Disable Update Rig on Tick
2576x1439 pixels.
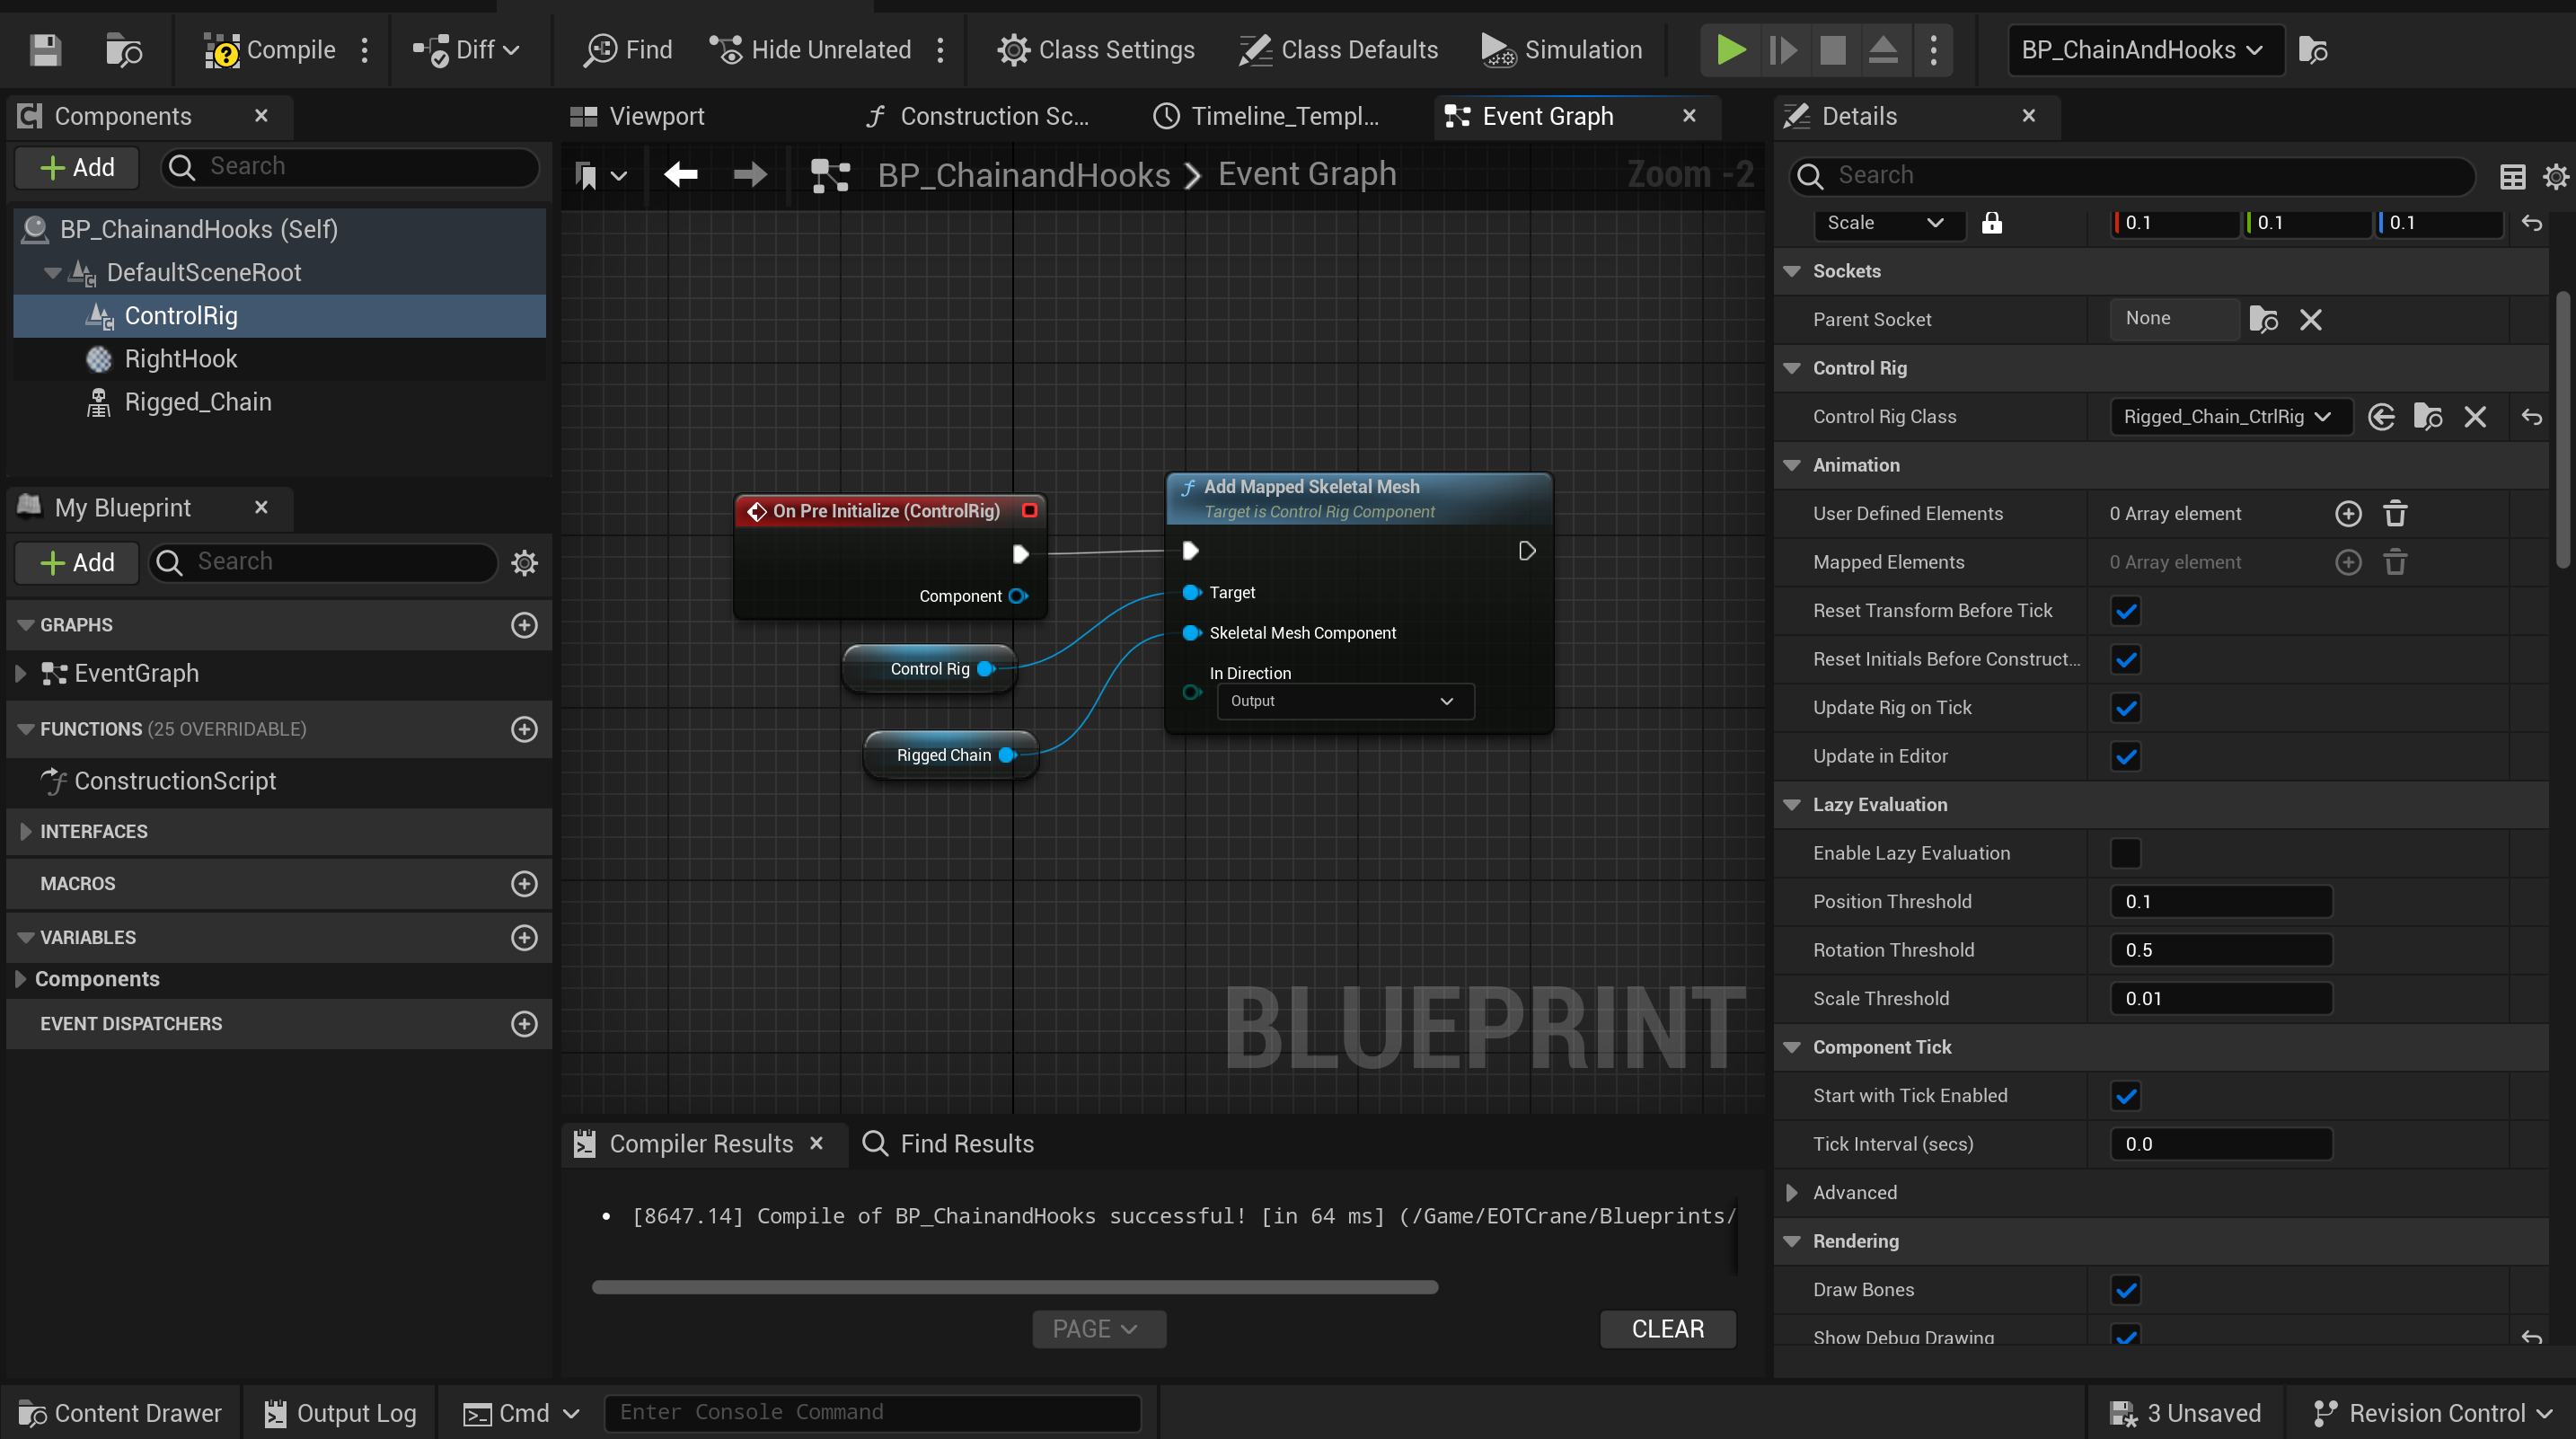[2127, 707]
